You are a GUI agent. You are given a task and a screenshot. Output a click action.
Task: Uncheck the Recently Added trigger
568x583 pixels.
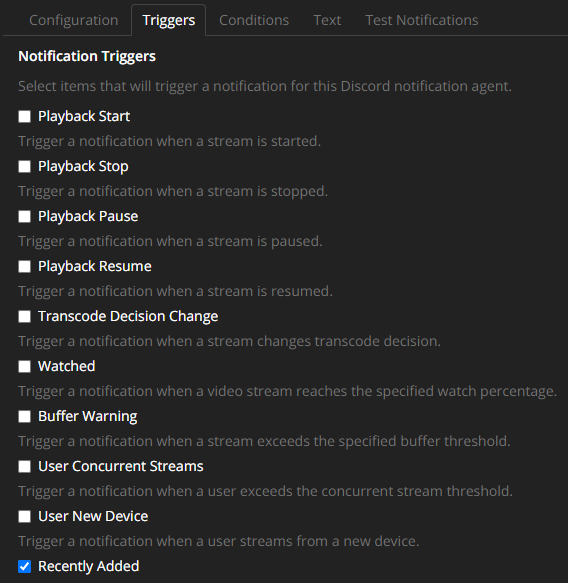click(x=25, y=566)
